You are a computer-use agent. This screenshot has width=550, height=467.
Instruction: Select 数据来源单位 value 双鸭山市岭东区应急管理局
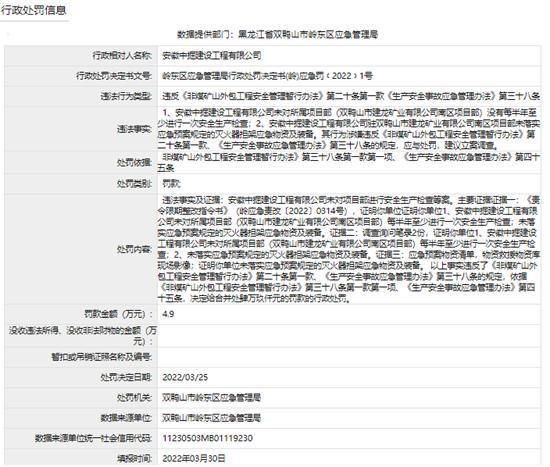(212, 418)
